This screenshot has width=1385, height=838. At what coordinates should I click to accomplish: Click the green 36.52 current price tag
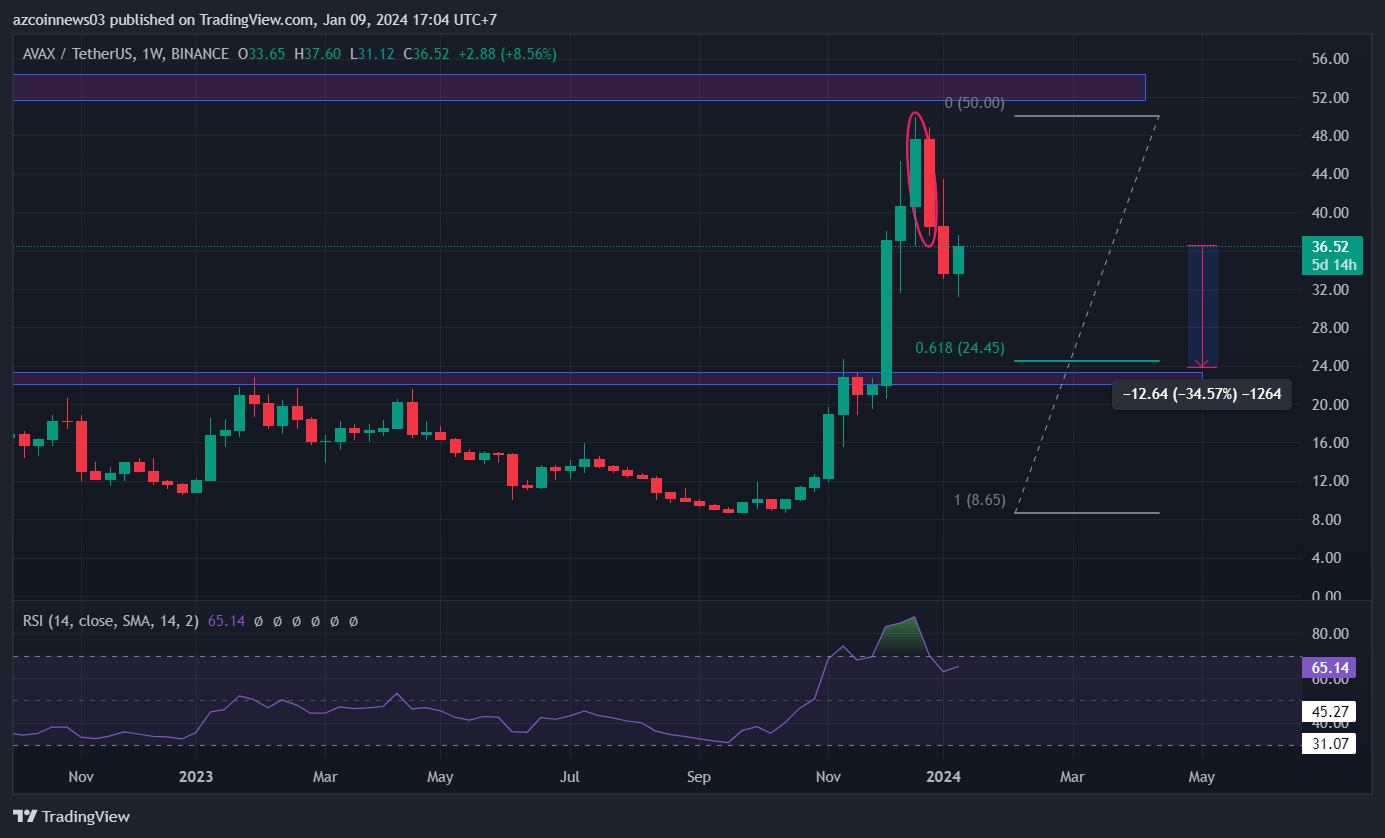tap(1334, 255)
